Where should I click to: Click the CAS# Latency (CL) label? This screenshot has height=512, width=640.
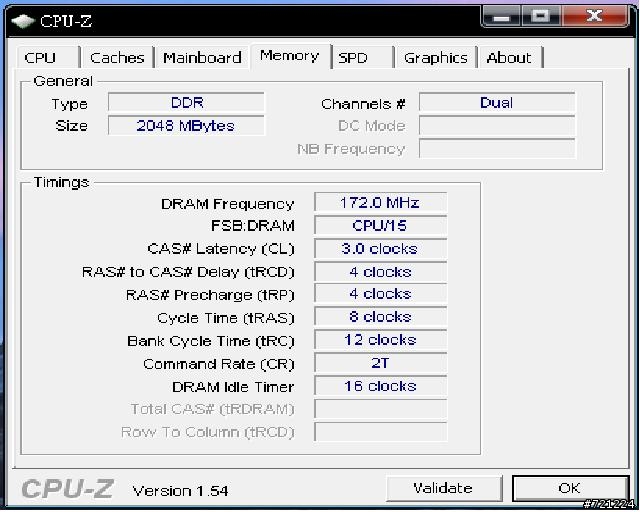coord(221,249)
